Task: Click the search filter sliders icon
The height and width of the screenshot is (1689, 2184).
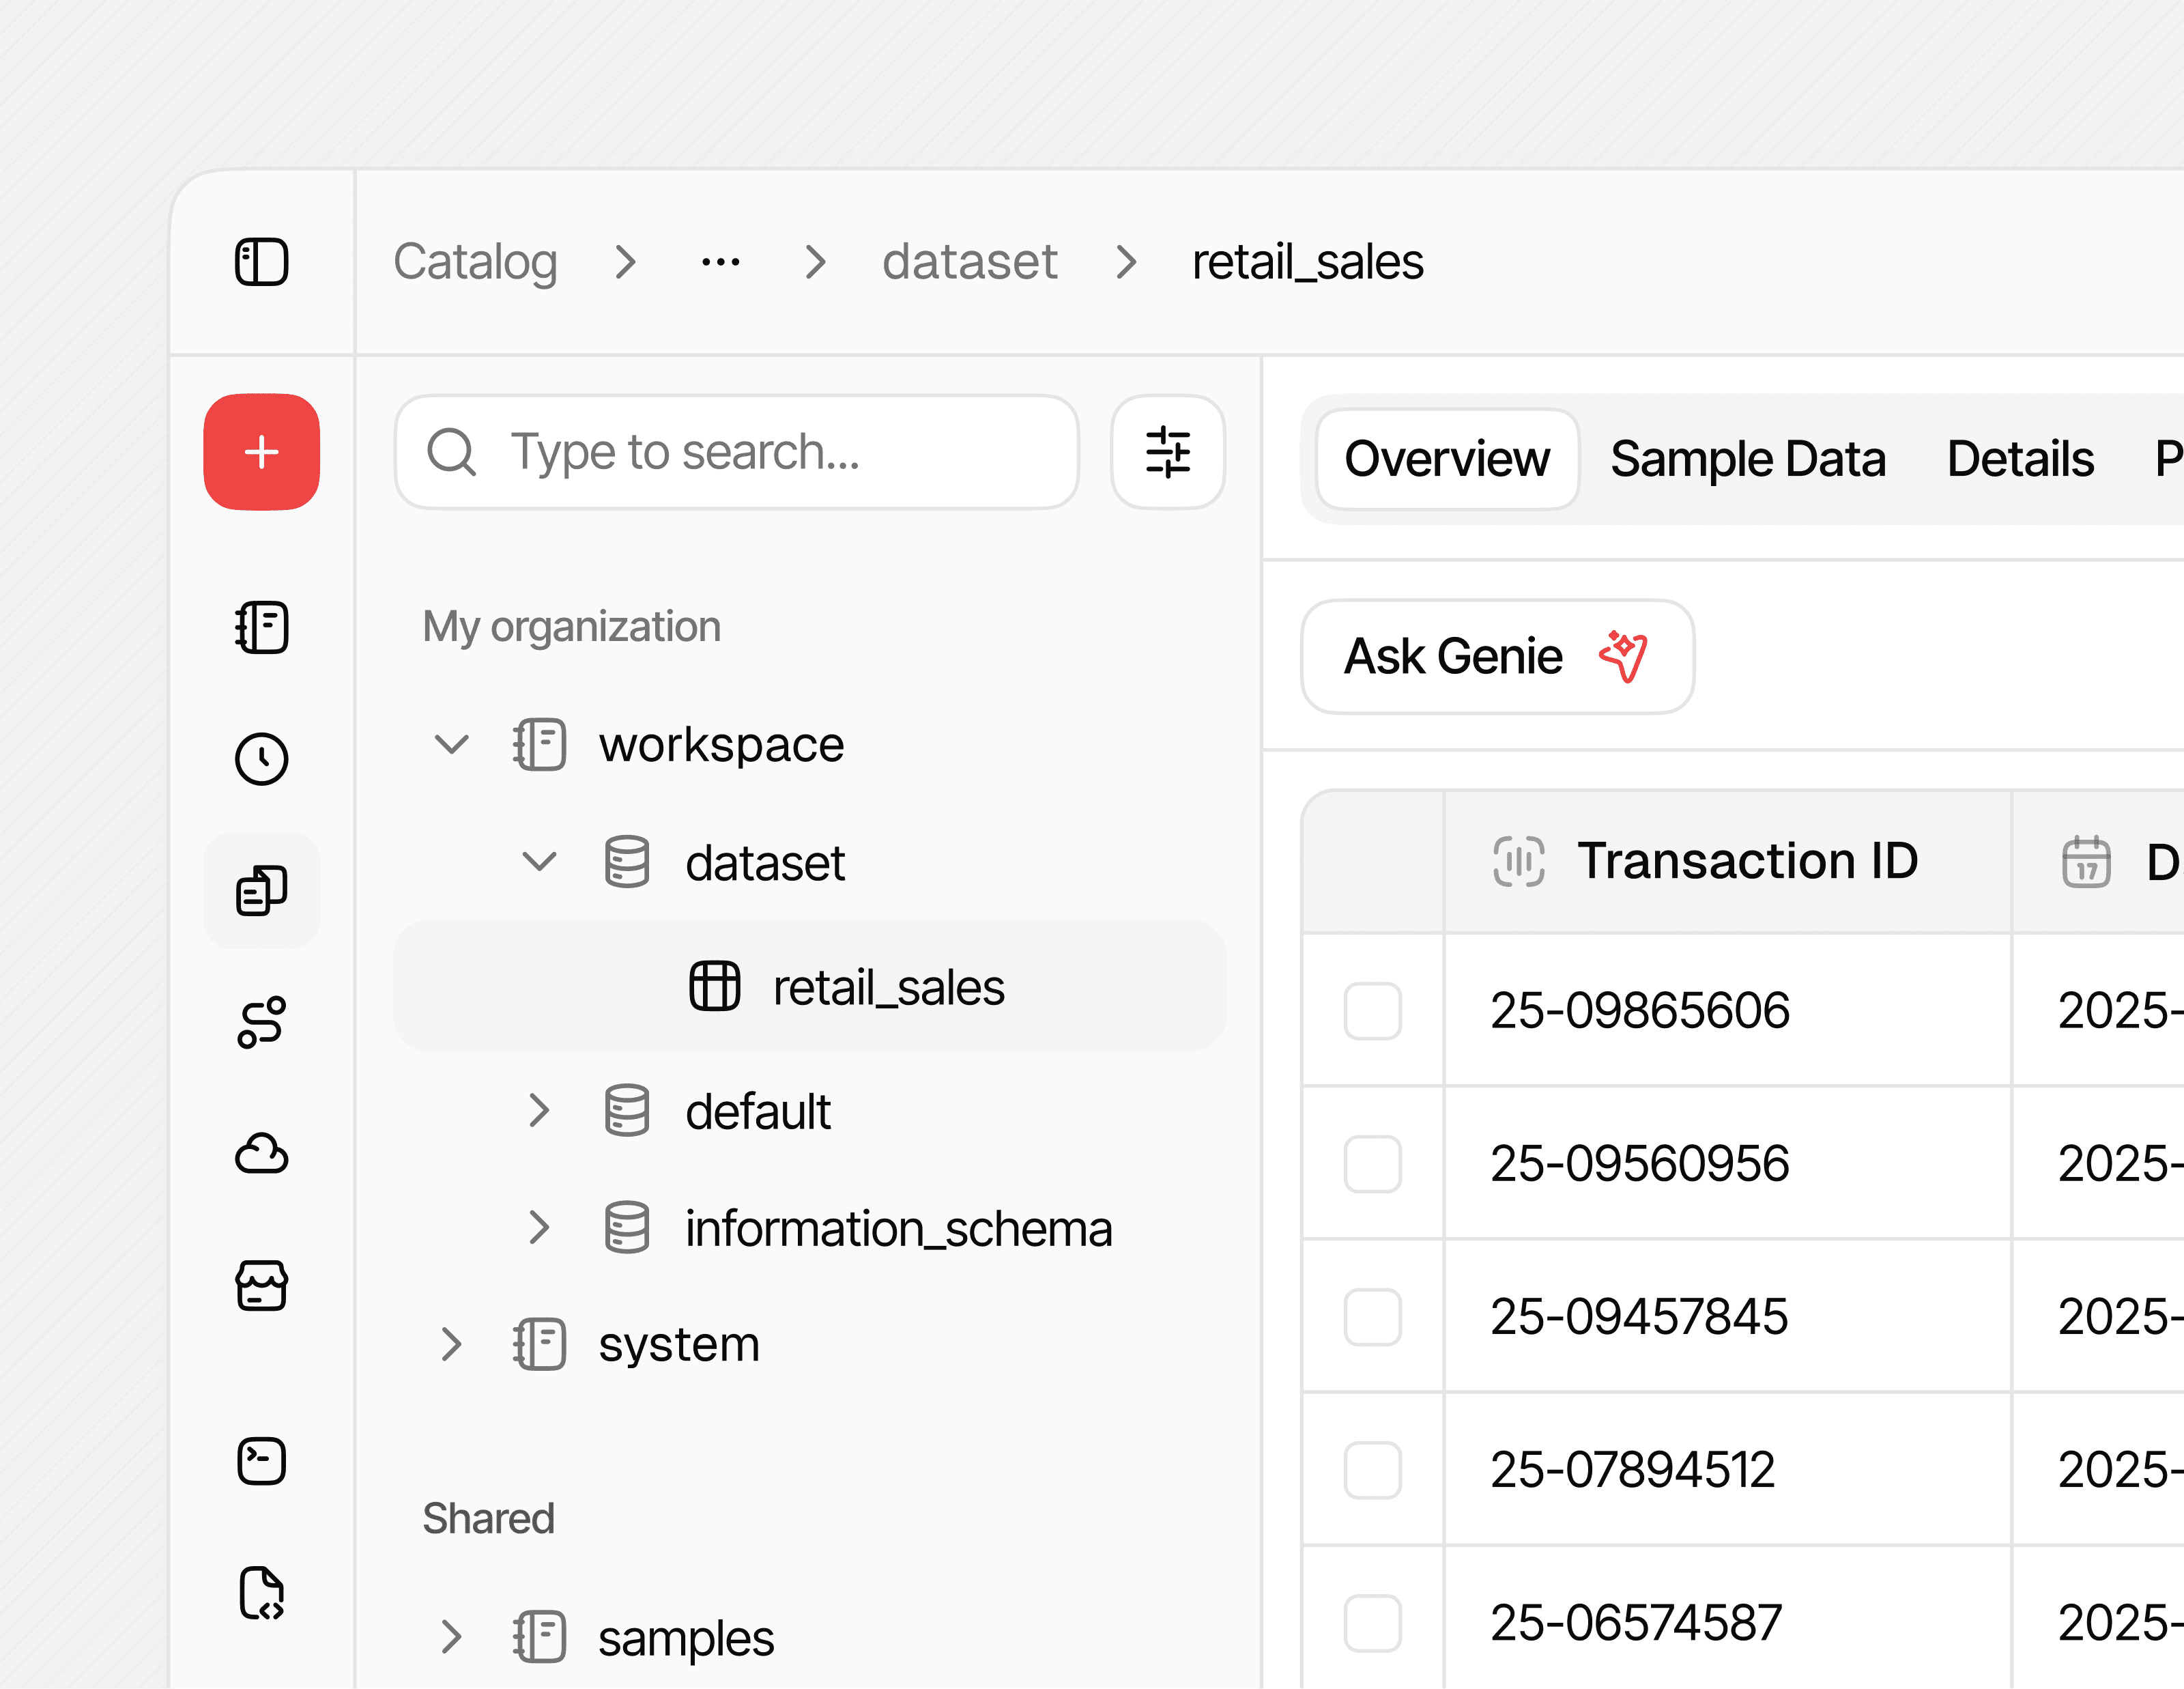Action: pyautogui.click(x=1167, y=452)
